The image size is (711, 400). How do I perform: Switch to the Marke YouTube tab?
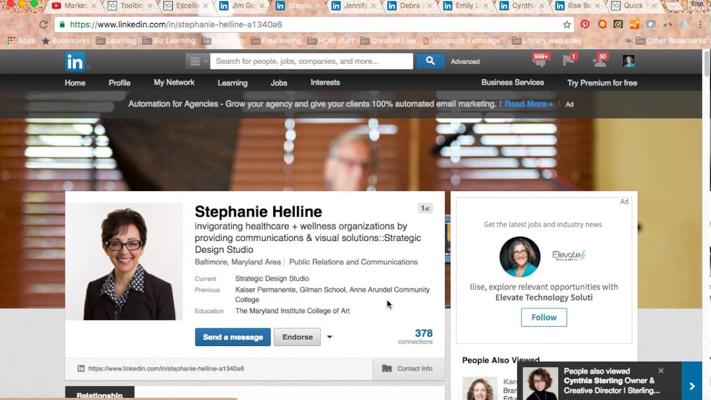pyautogui.click(x=74, y=6)
